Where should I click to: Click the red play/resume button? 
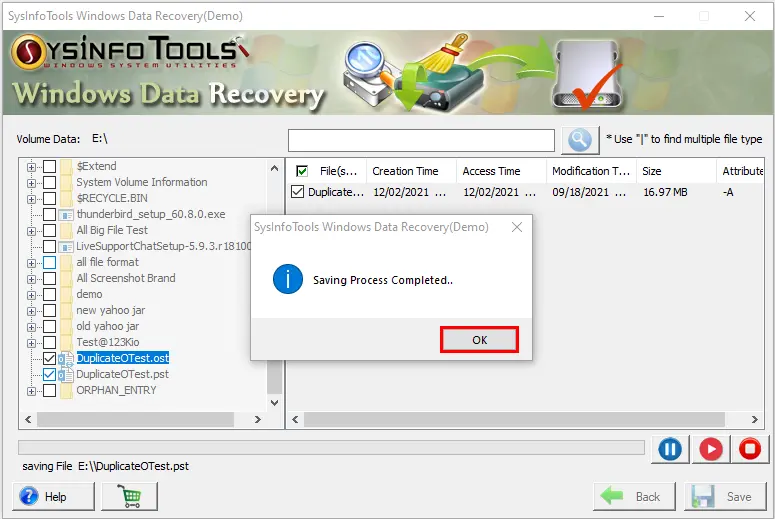pos(710,449)
